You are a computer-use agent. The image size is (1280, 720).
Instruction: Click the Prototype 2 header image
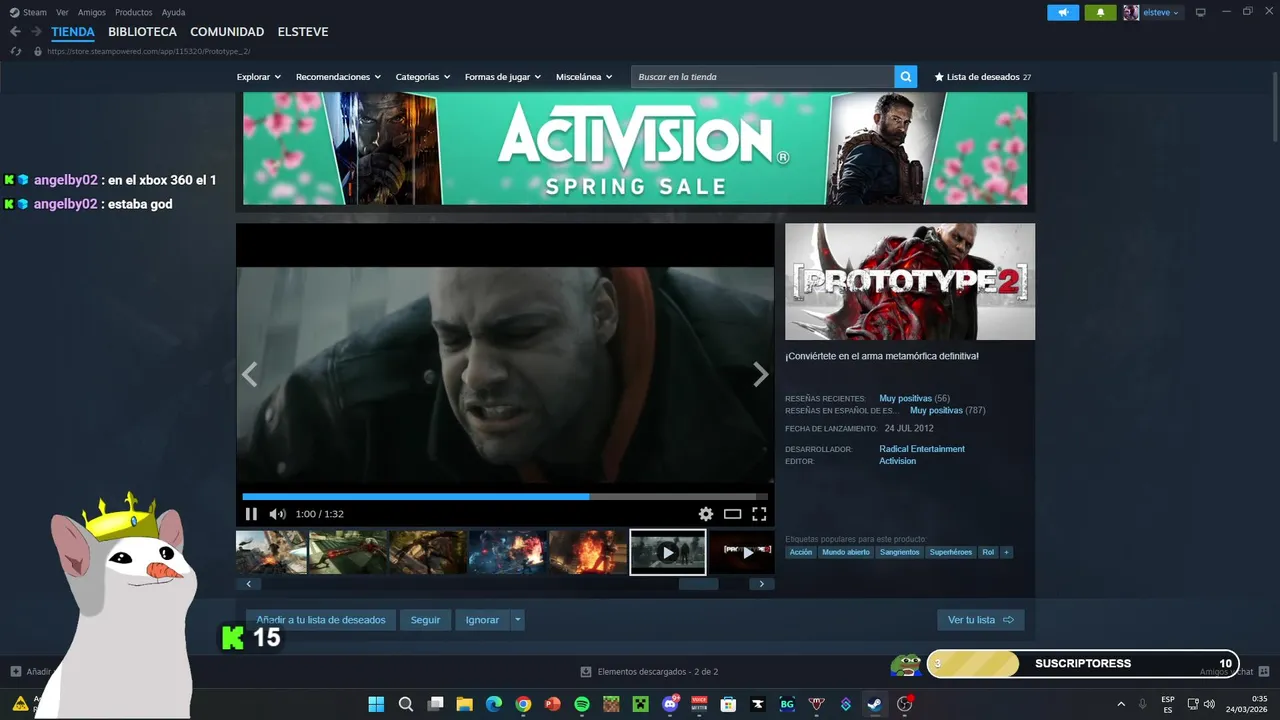[910, 282]
